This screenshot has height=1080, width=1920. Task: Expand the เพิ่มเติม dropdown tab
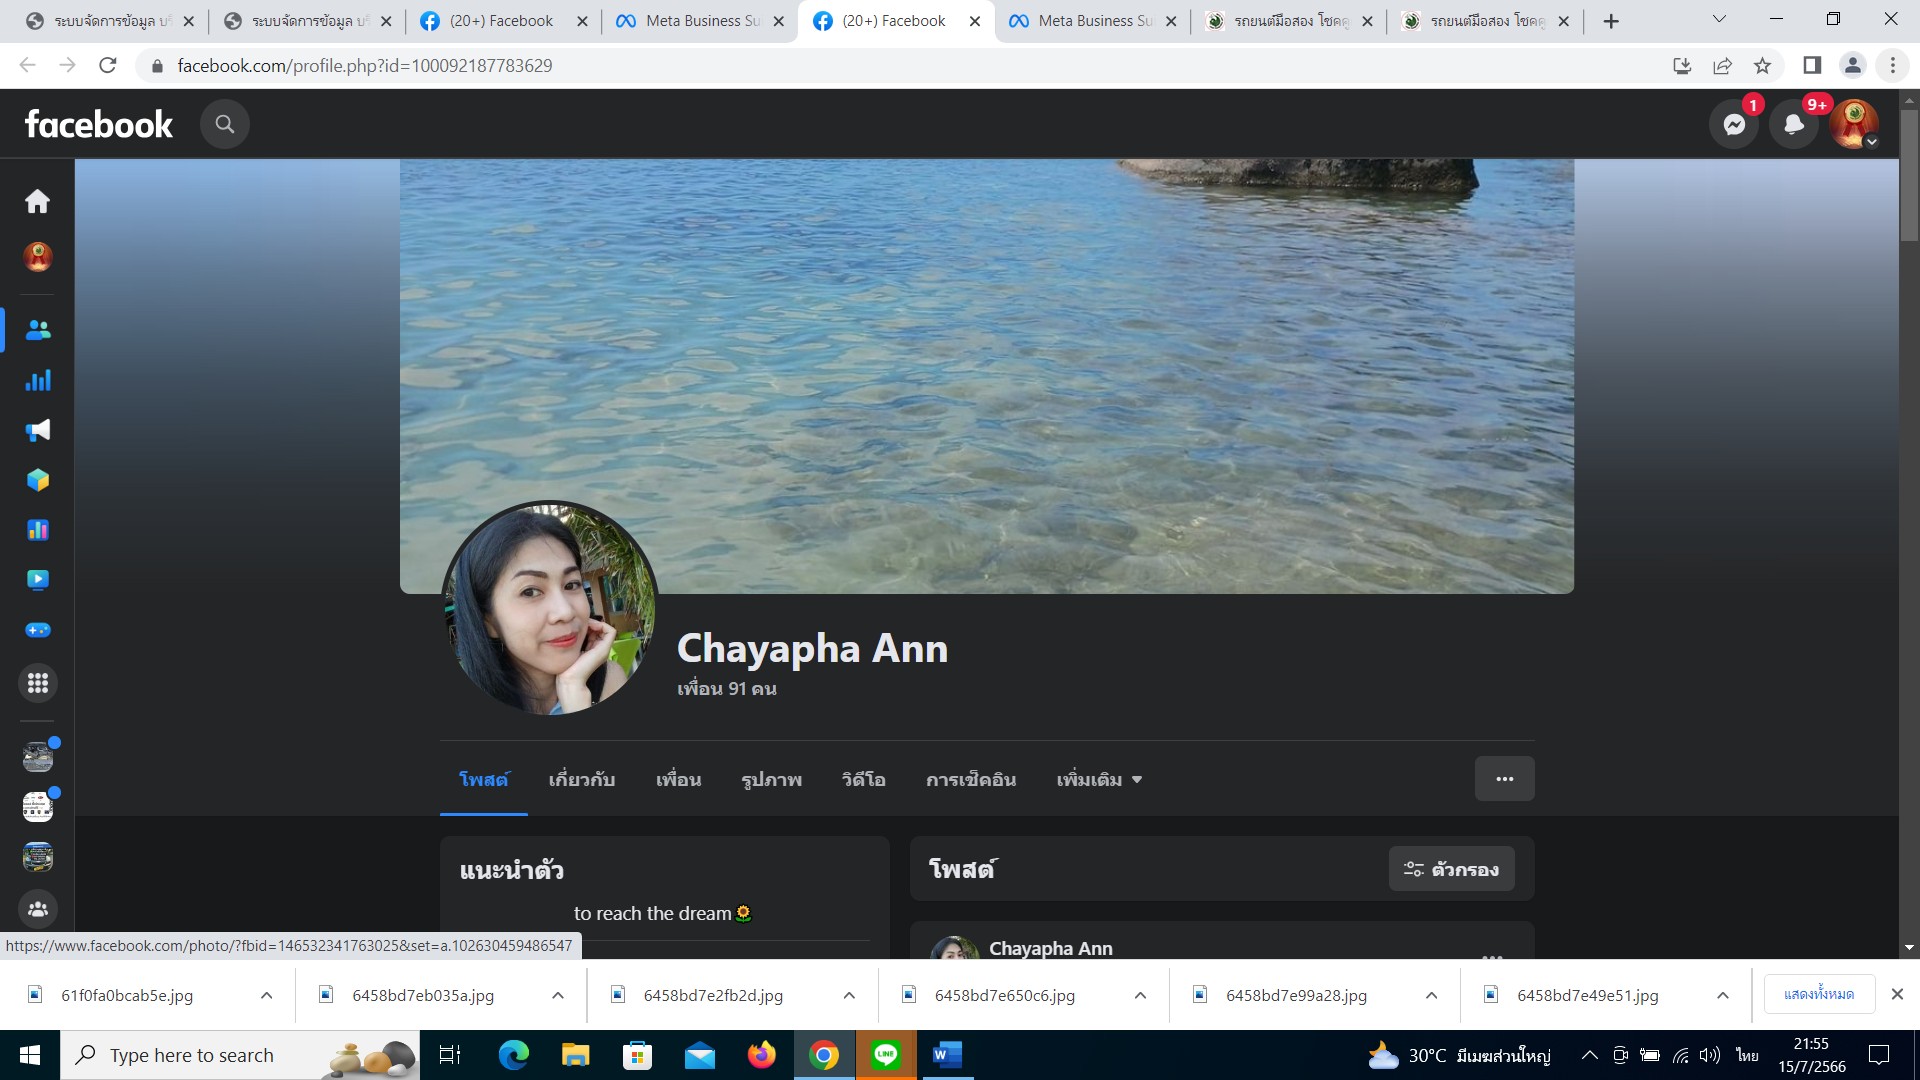(1098, 780)
